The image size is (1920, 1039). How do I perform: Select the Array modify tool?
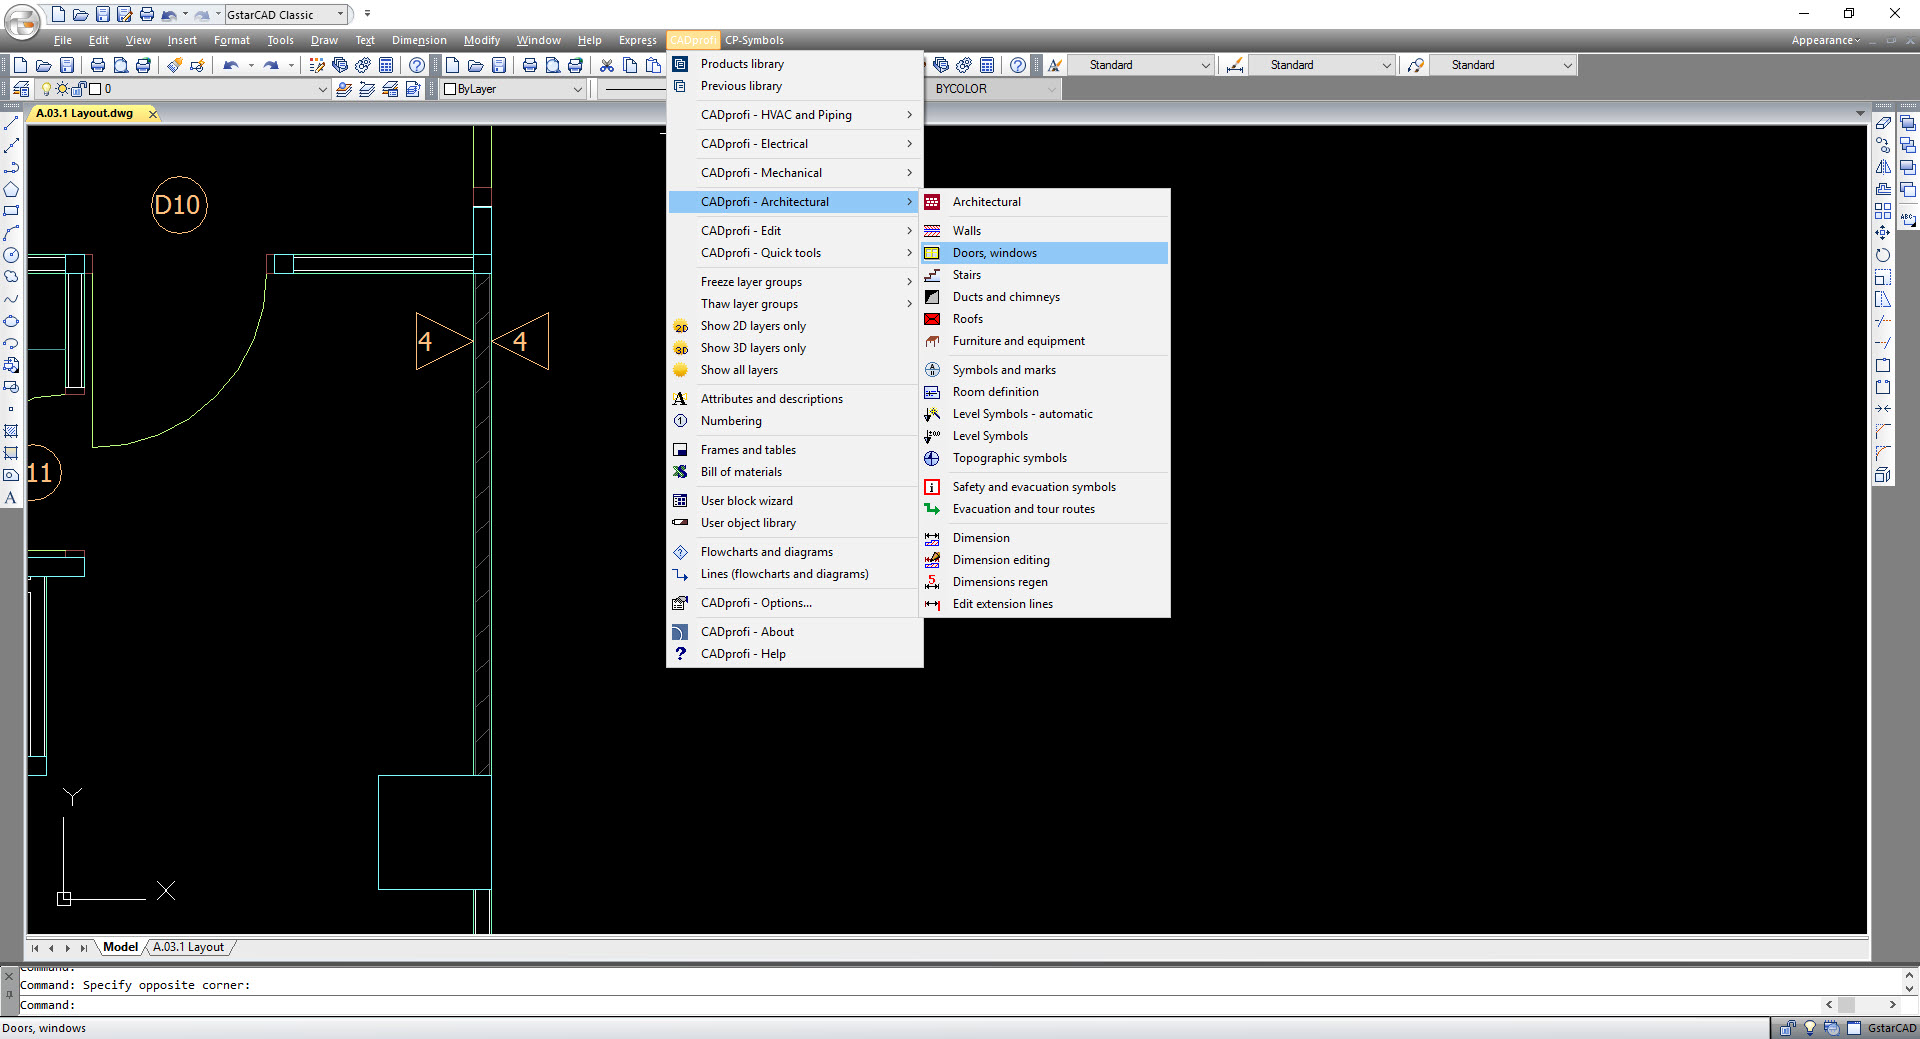1883,212
